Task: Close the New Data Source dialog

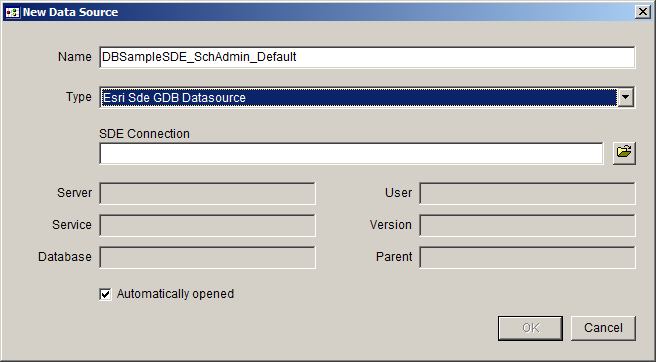Action: click(643, 12)
